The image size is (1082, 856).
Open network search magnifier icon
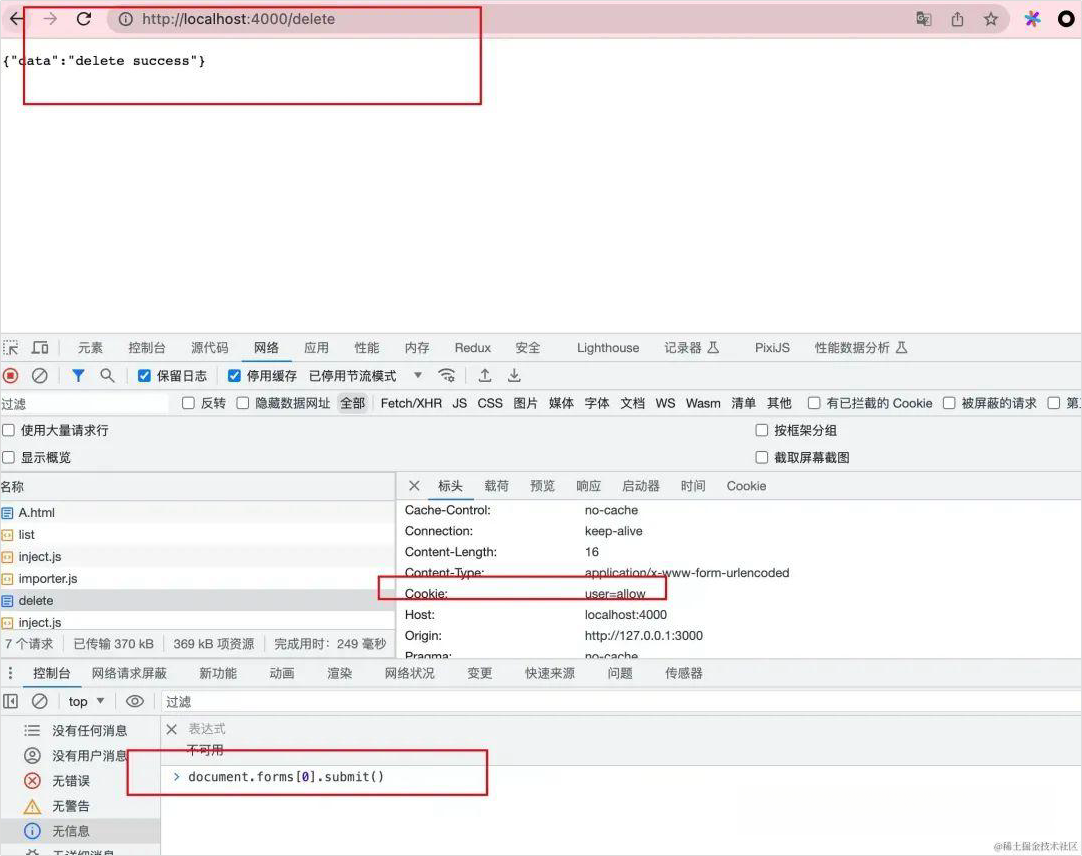pyautogui.click(x=107, y=376)
